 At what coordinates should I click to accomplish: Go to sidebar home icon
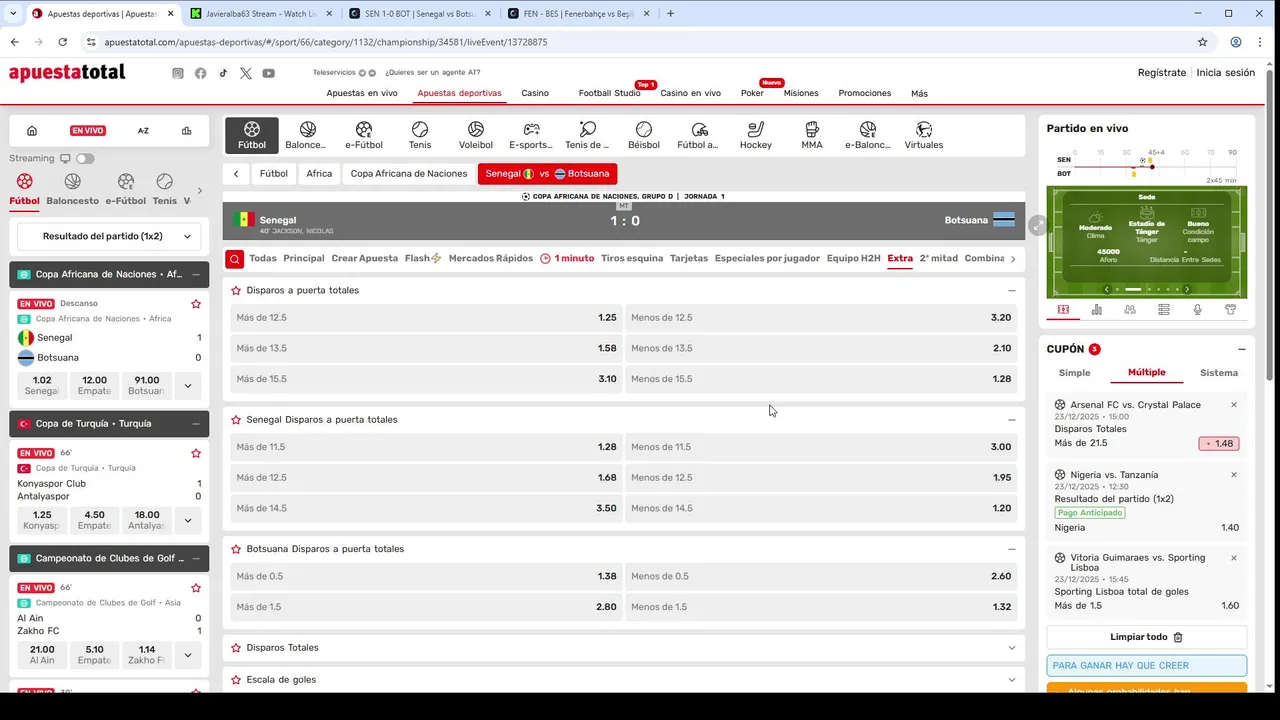point(32,131)
